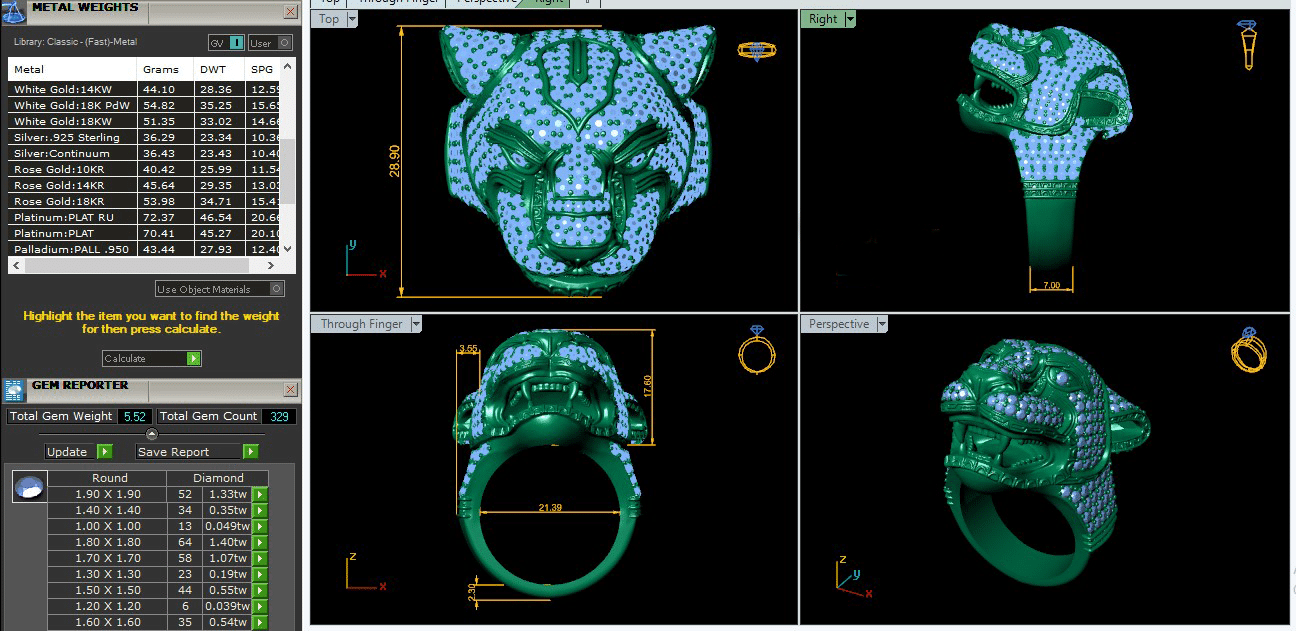Viewport: 1296px width, 631px height.
Task: Click the Save Report button
Action: 197,452
